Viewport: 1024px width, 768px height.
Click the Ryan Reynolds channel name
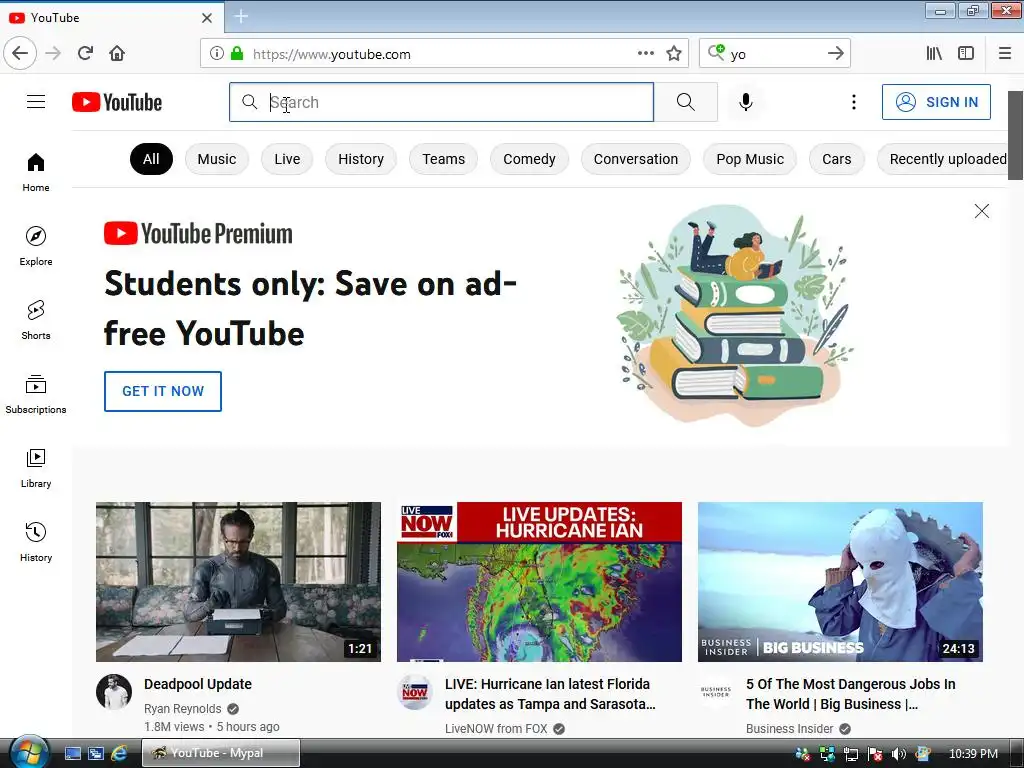(183, 709)
